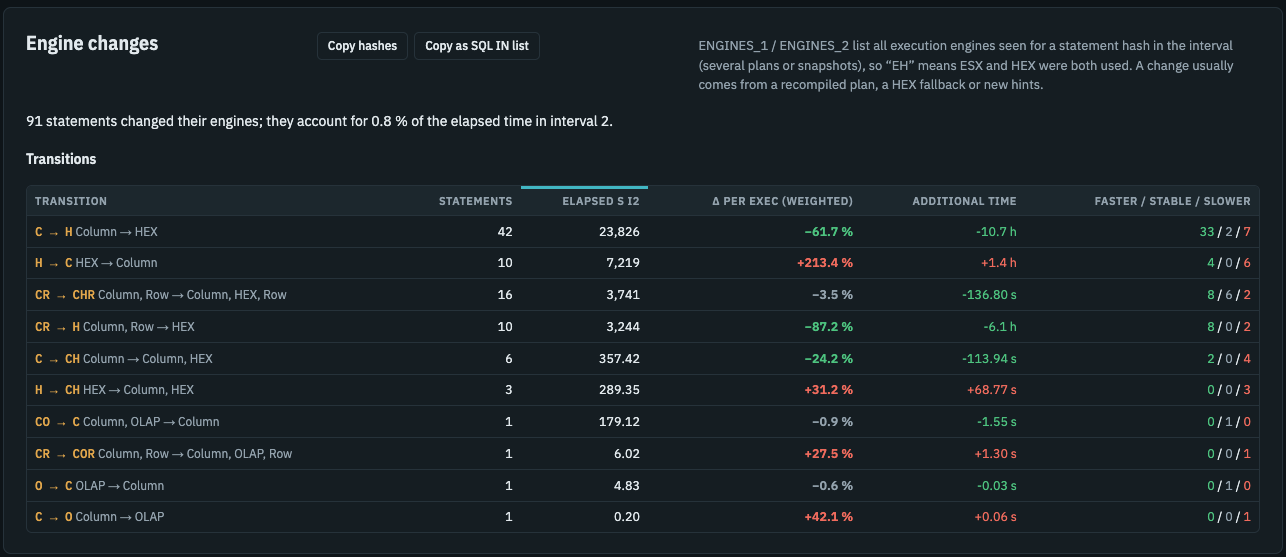
Task: Click the -136.80 s additional time cell
Action: (x=989, y=295)
